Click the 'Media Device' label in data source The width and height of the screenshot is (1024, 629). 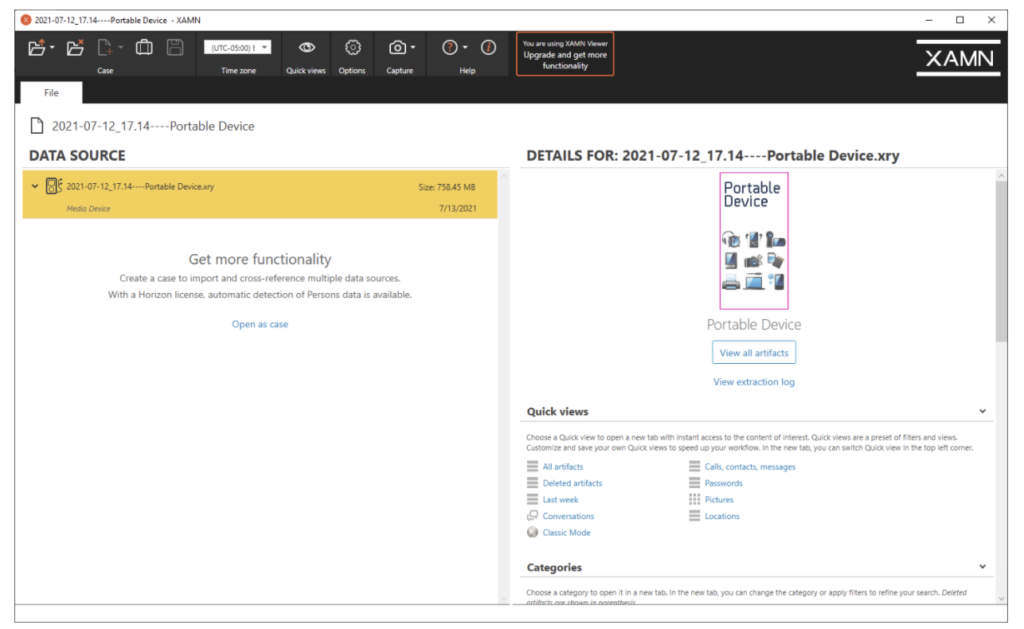coord(88,208)
